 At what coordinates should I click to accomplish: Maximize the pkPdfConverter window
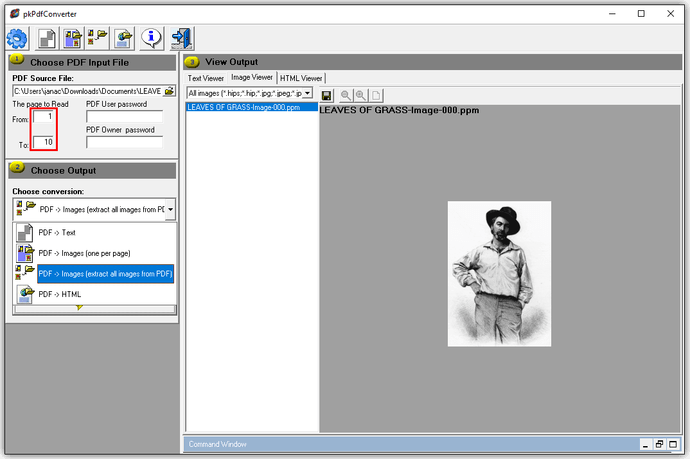point(641,14)
